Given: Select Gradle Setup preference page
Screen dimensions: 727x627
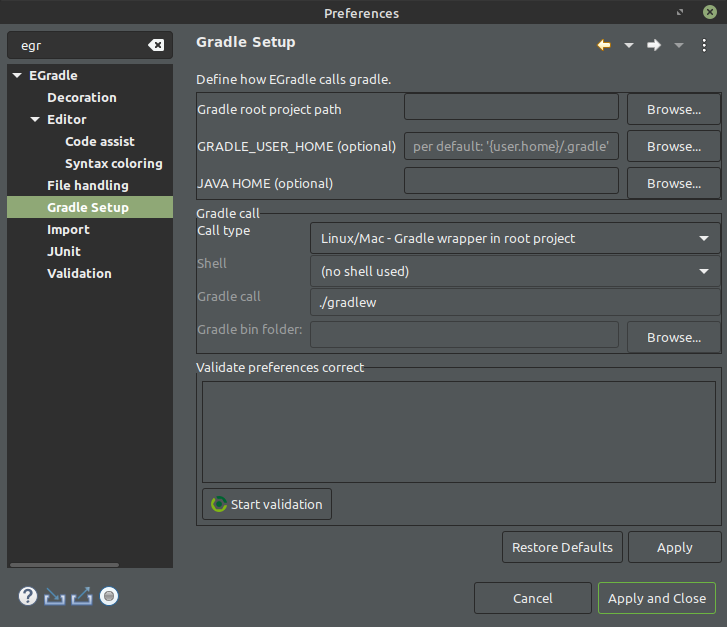Looking at the screenshot, I should coord(90,207).
